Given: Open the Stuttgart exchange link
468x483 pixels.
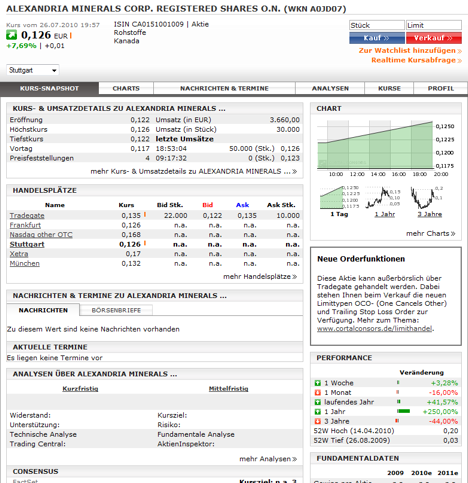Looking at the screenshot, I should [x=27, y=244].
